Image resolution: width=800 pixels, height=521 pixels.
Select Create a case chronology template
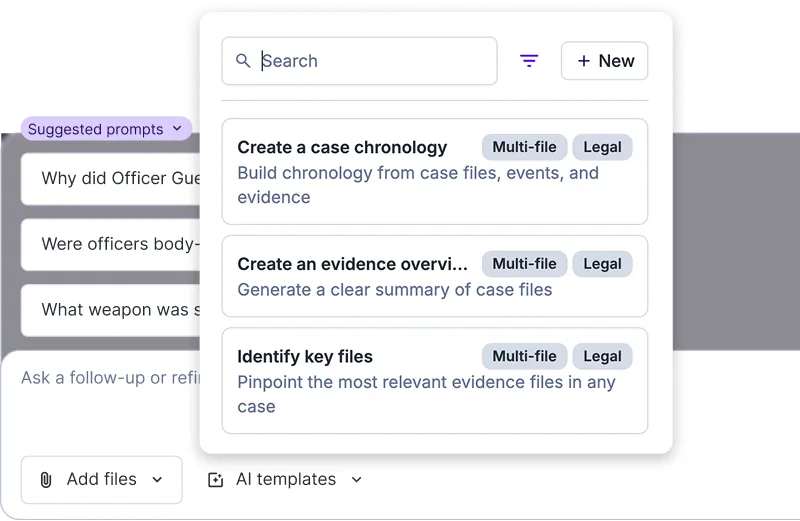435,171
